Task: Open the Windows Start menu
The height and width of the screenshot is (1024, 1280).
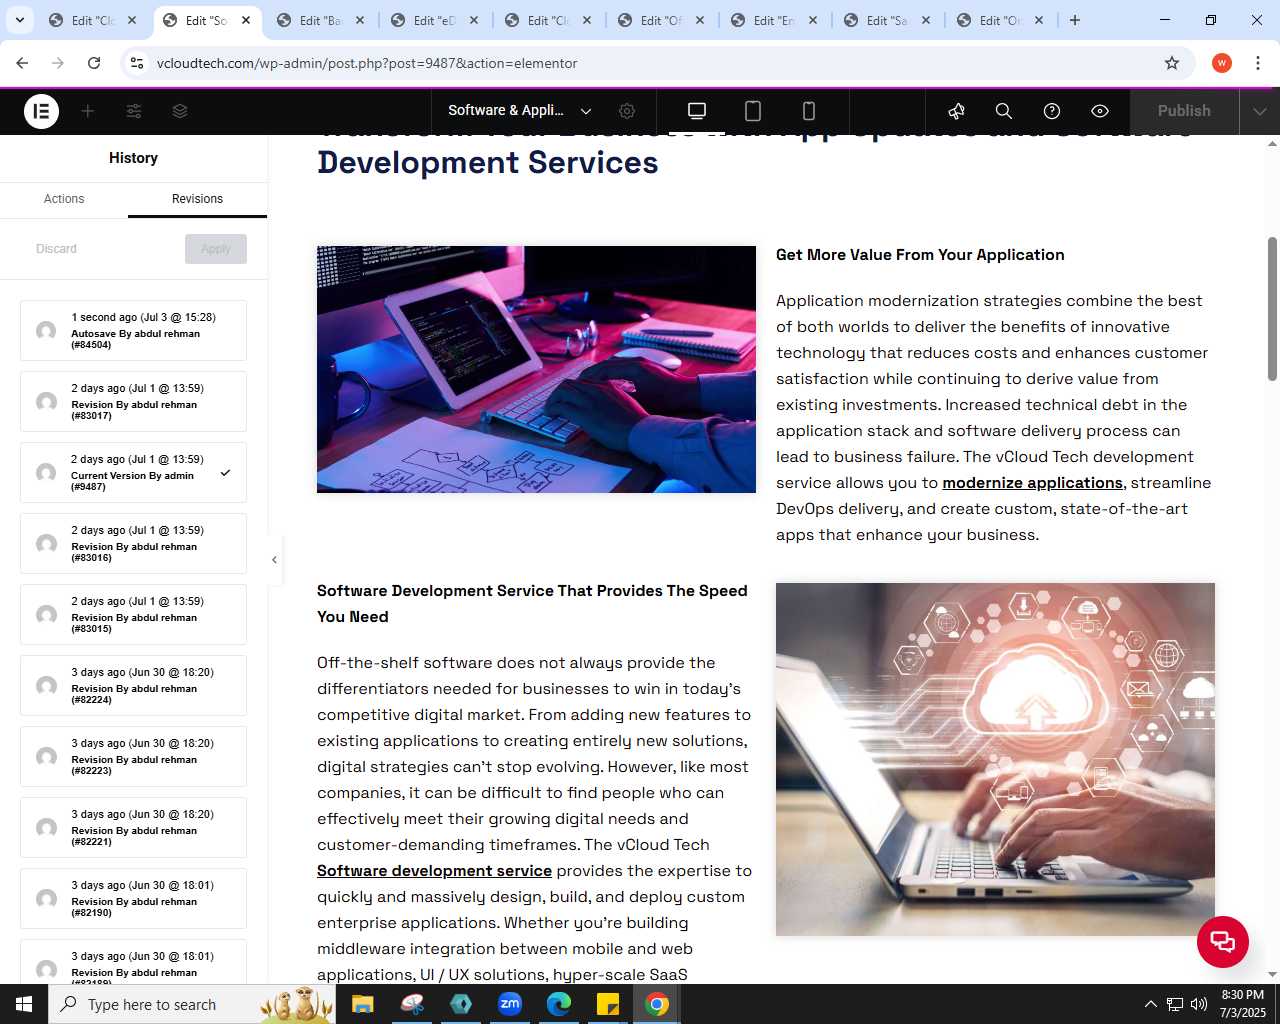Action: (24, 1004)
